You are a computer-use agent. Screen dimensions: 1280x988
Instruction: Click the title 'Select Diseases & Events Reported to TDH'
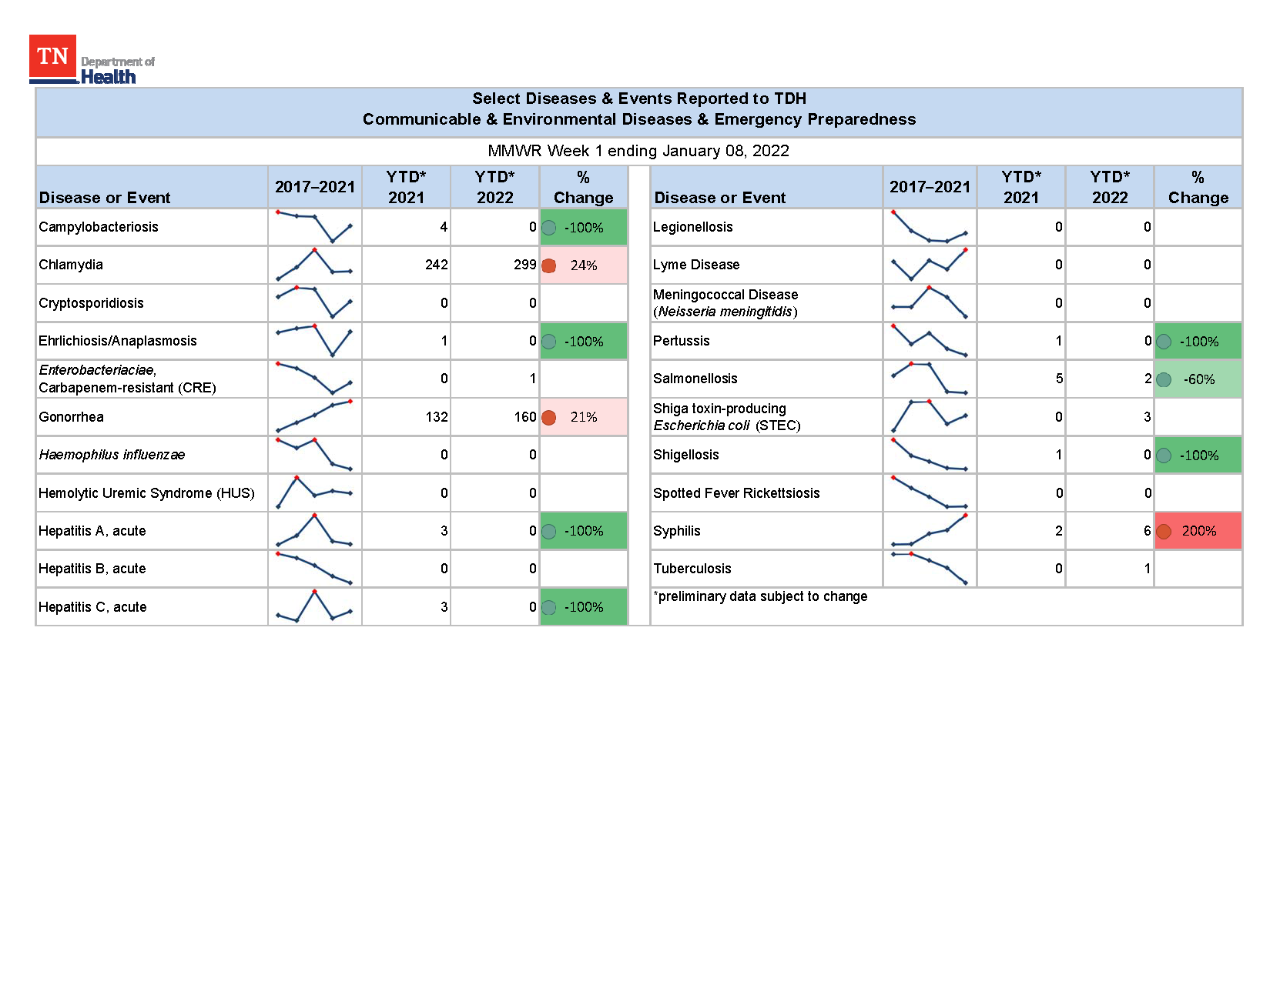point(639,98)
